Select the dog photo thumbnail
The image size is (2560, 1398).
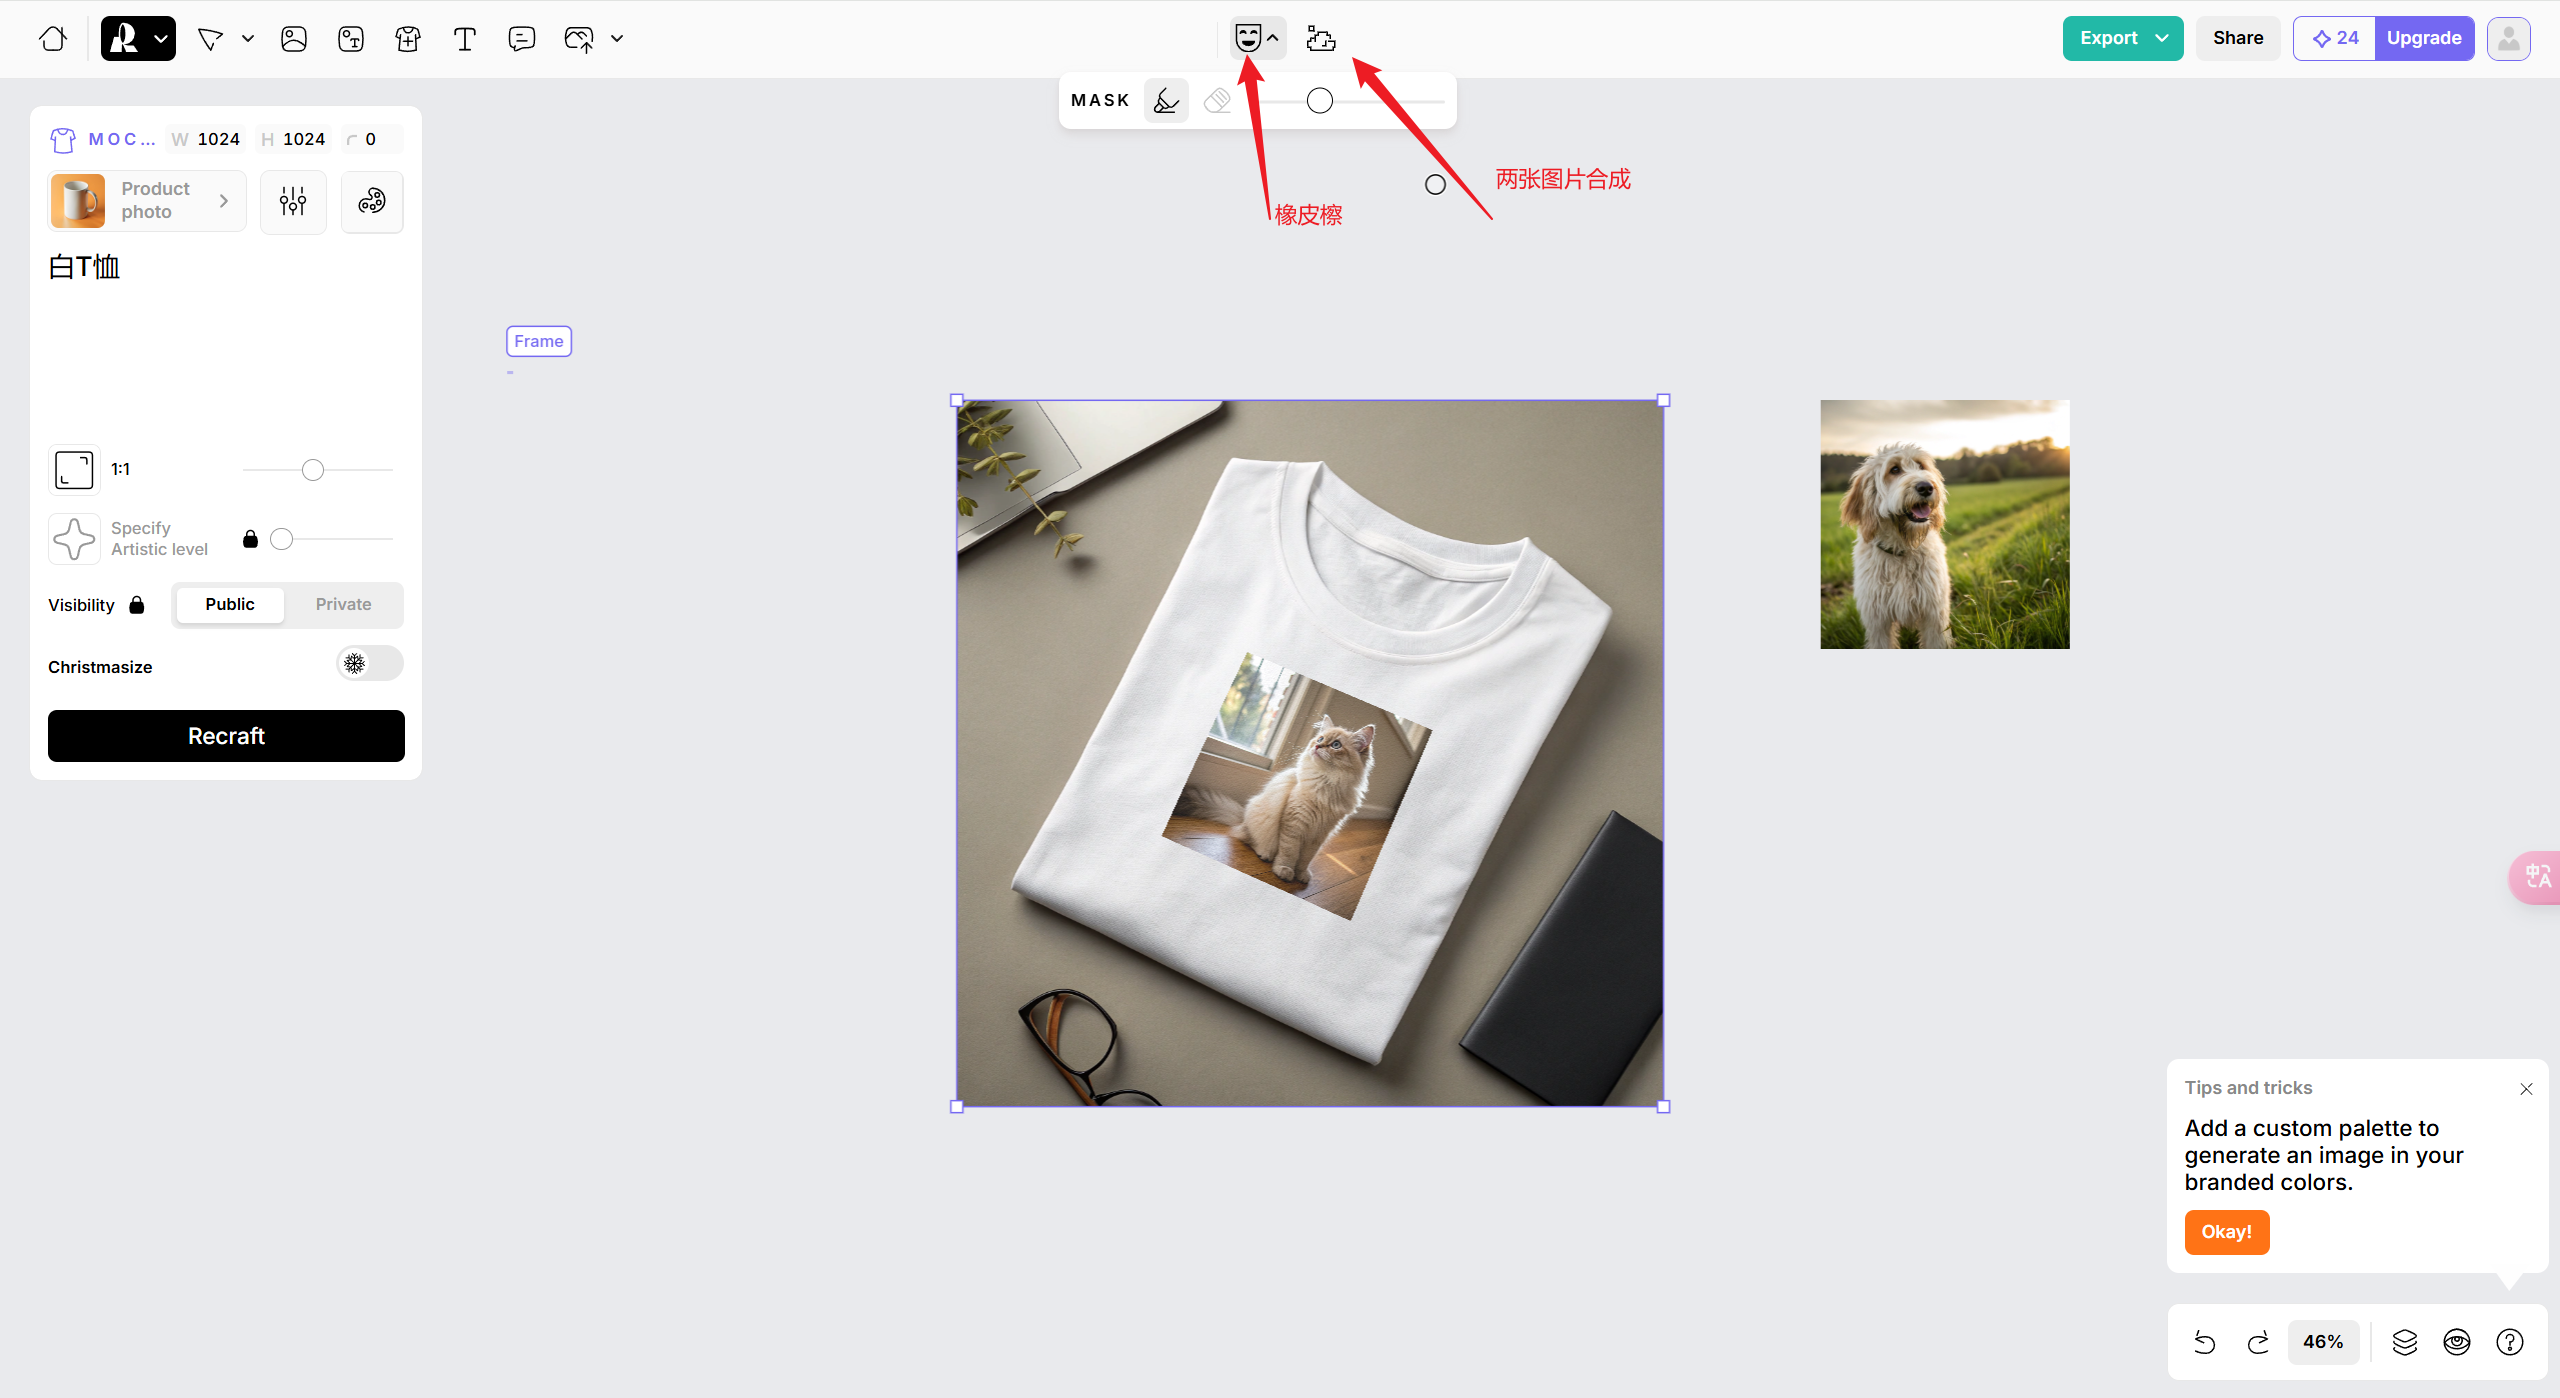click(x=1944, y=524)
